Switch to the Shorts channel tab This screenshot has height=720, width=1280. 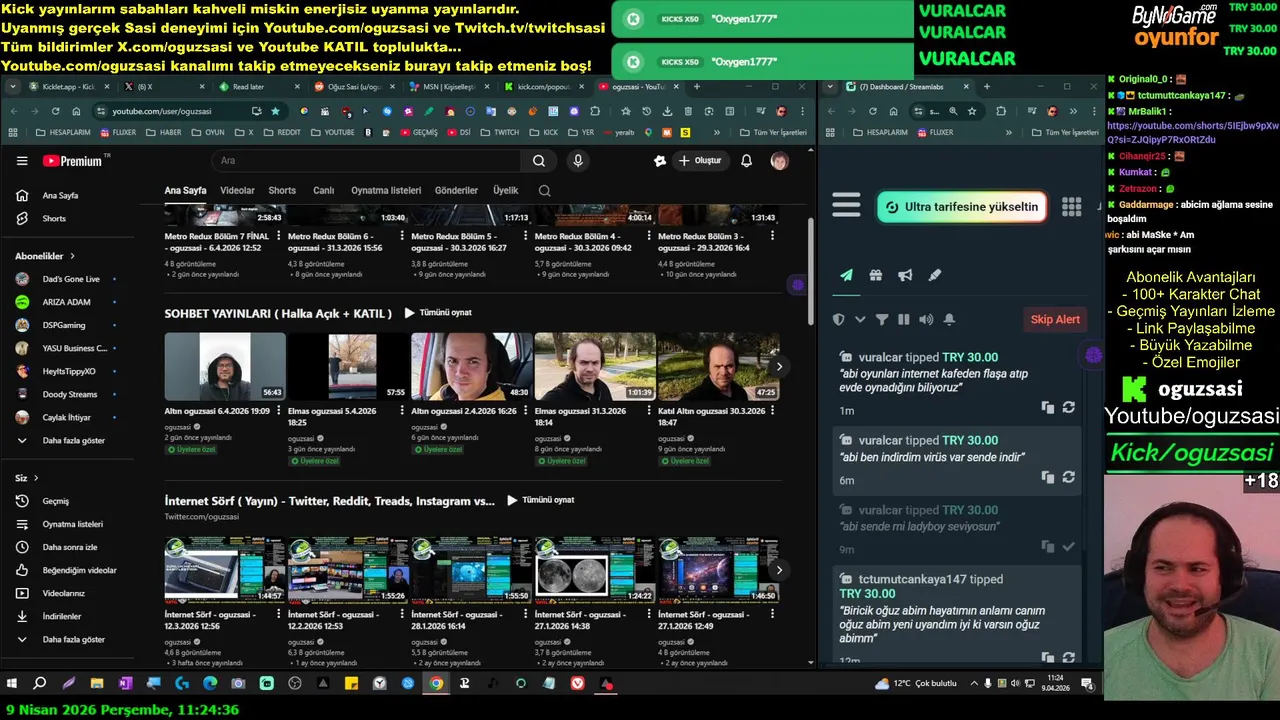(282, 190)
